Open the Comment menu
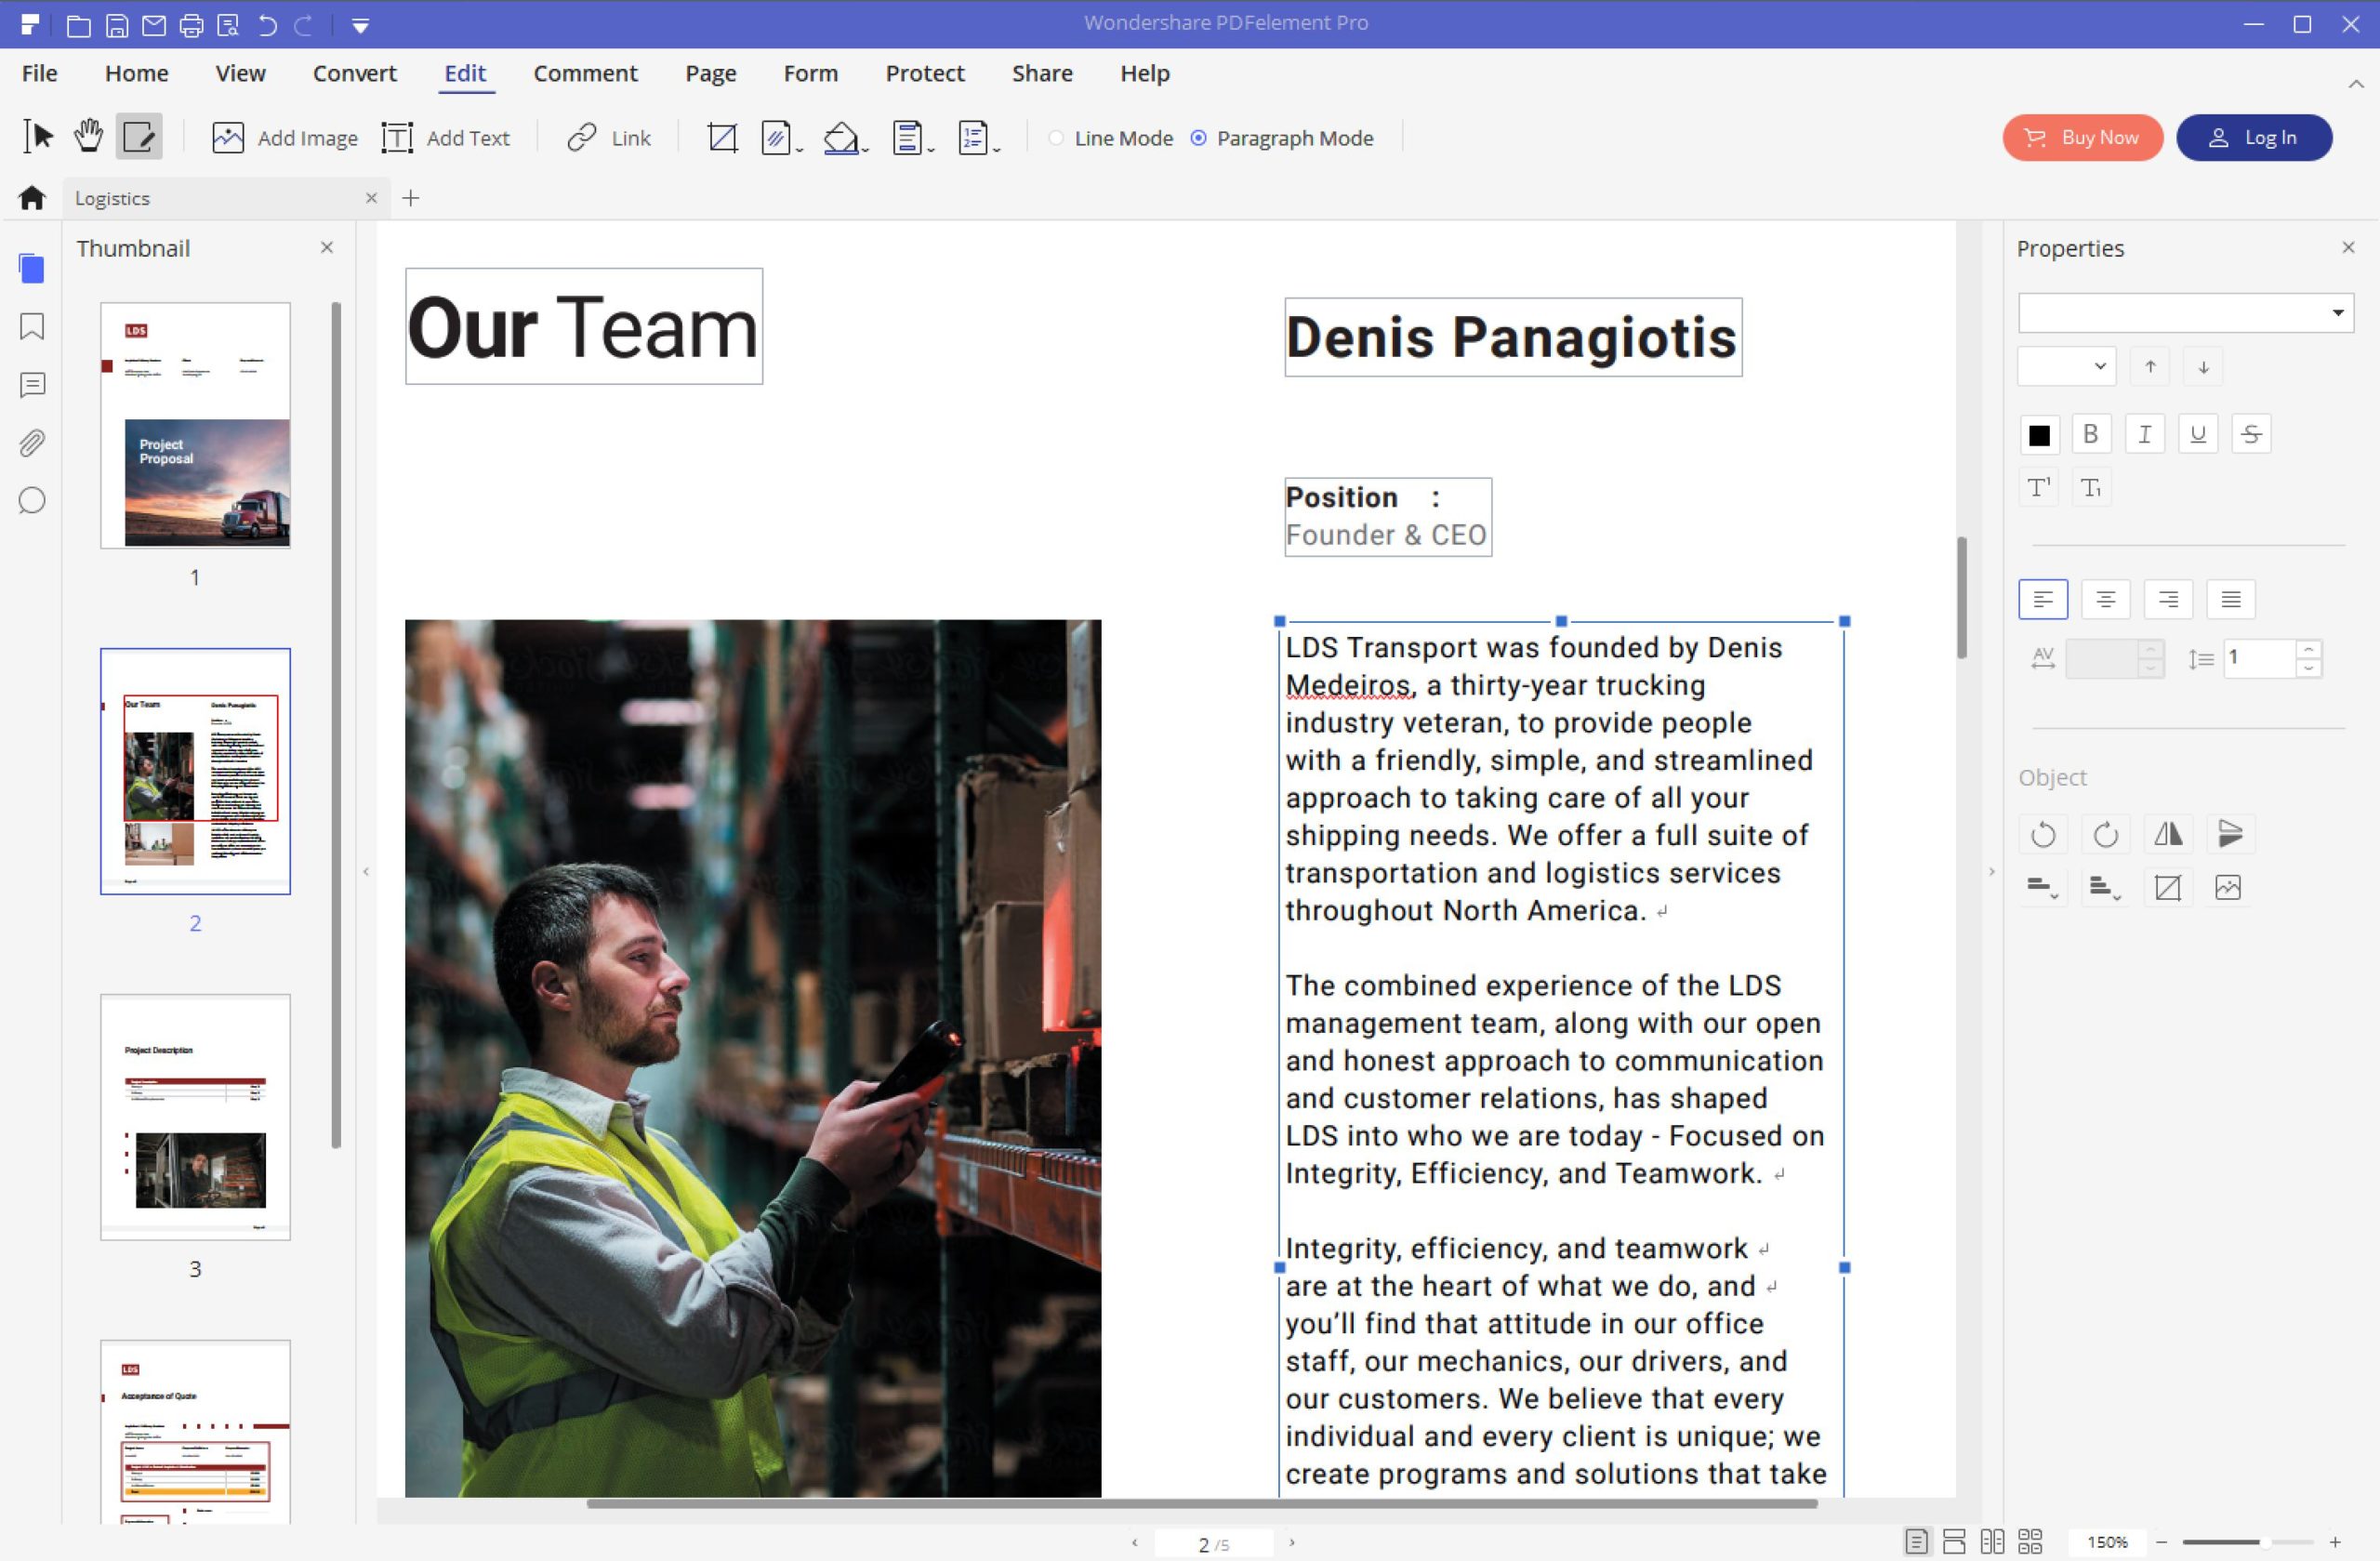Image resolution: width=2380 pixels, height=1561 pixels. (584, 73)
